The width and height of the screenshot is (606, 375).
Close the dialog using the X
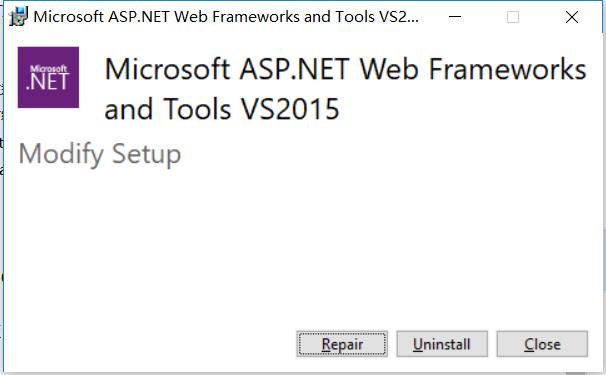point(572,17)
